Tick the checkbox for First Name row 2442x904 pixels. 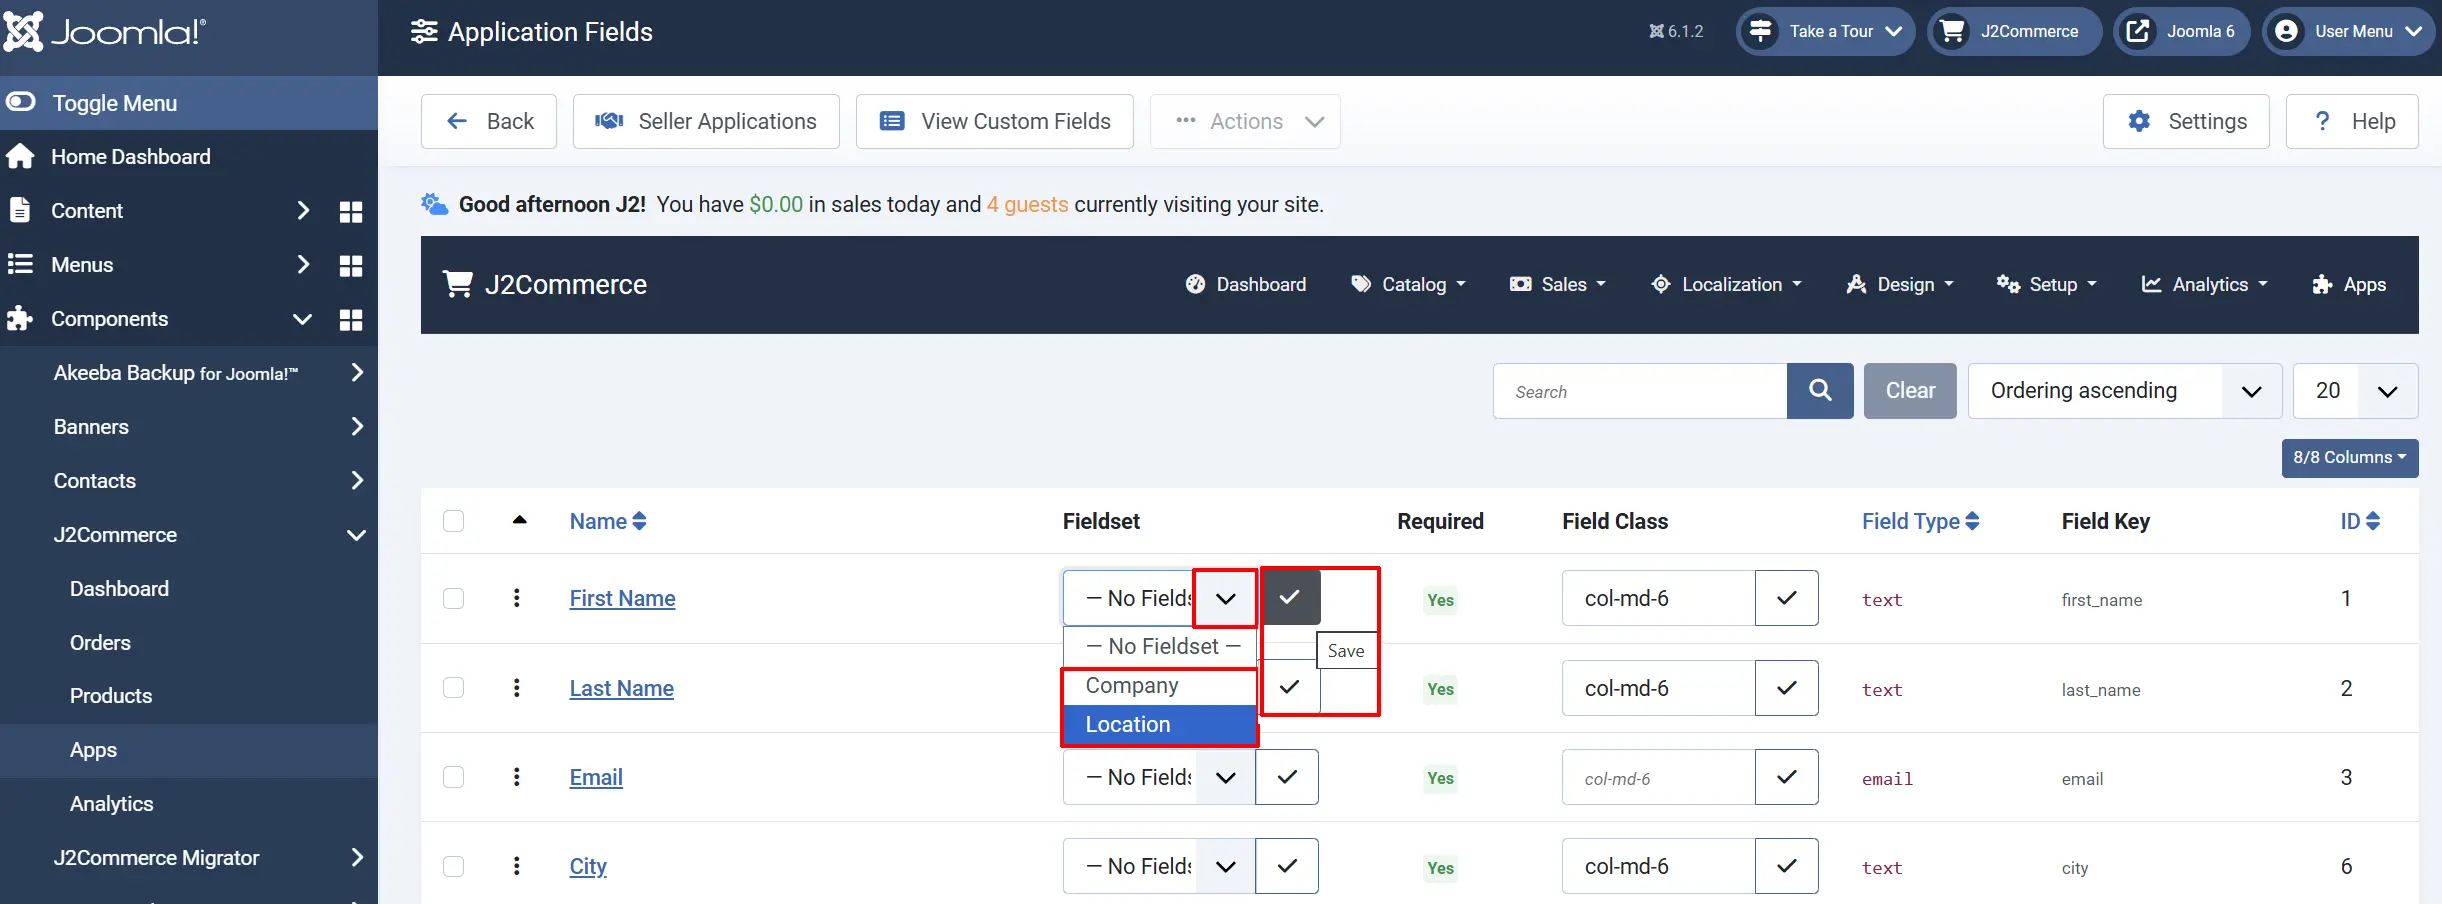tap(454, 598)
